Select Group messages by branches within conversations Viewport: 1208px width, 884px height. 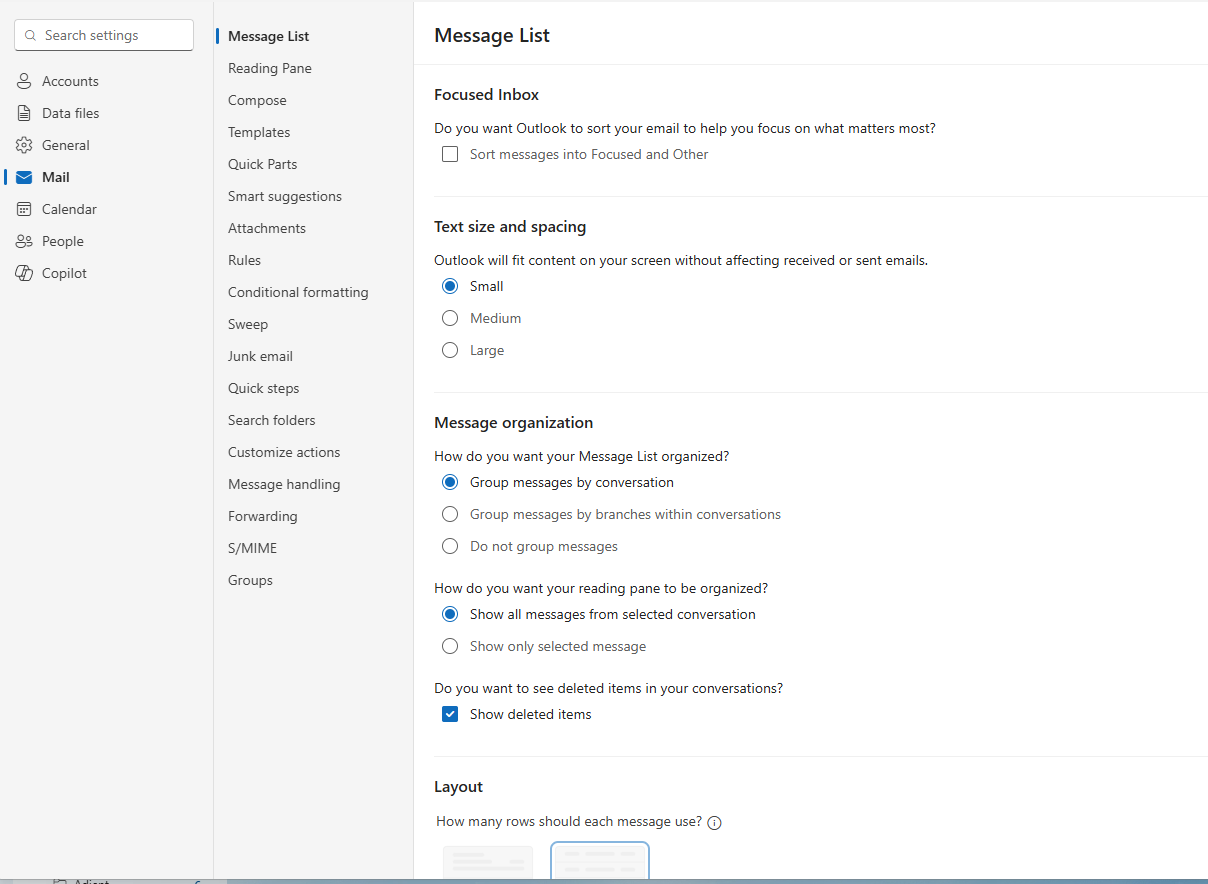coord(450,514)
